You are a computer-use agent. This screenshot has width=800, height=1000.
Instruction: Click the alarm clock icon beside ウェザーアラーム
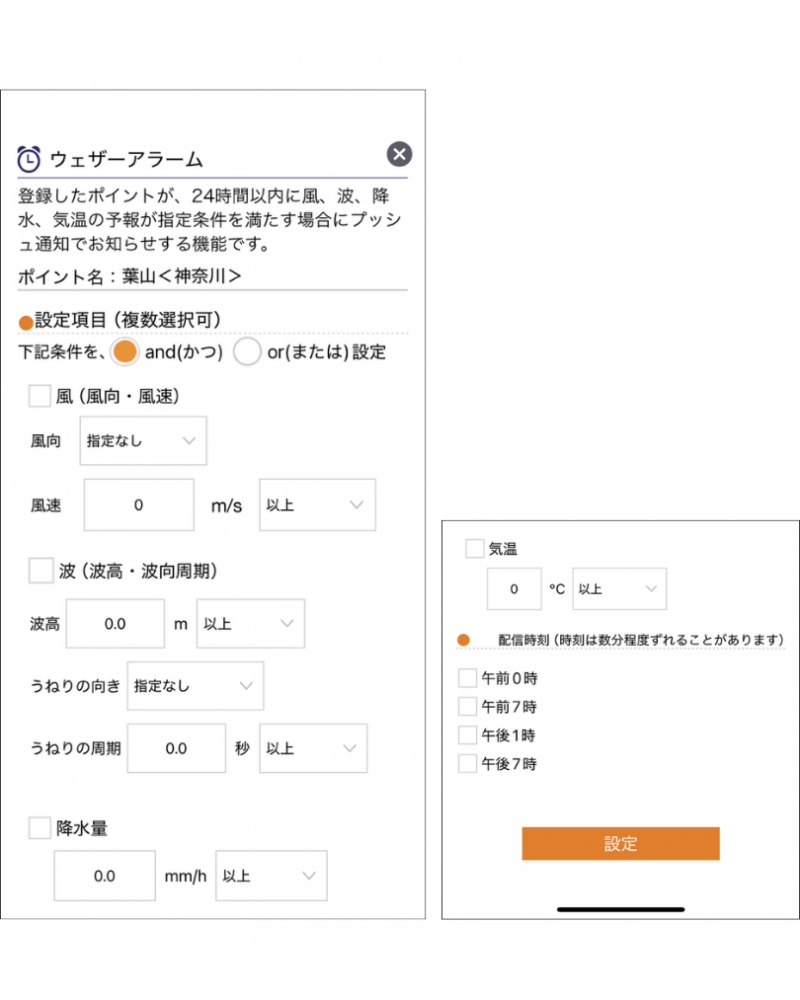click(x=29, y=159)
